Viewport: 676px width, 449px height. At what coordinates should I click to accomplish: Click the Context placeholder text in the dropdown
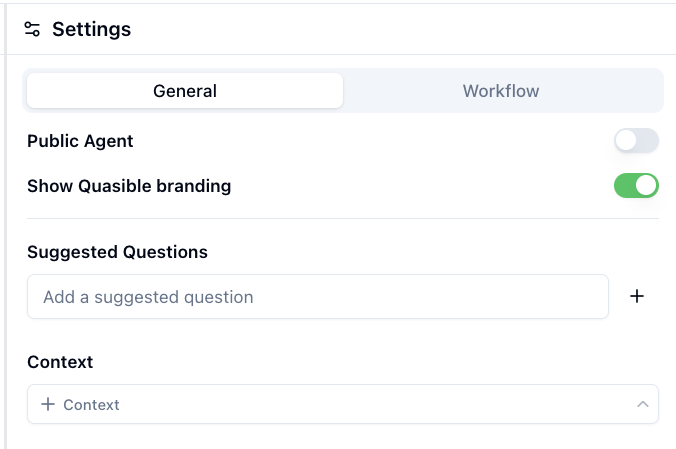(91, 405)
